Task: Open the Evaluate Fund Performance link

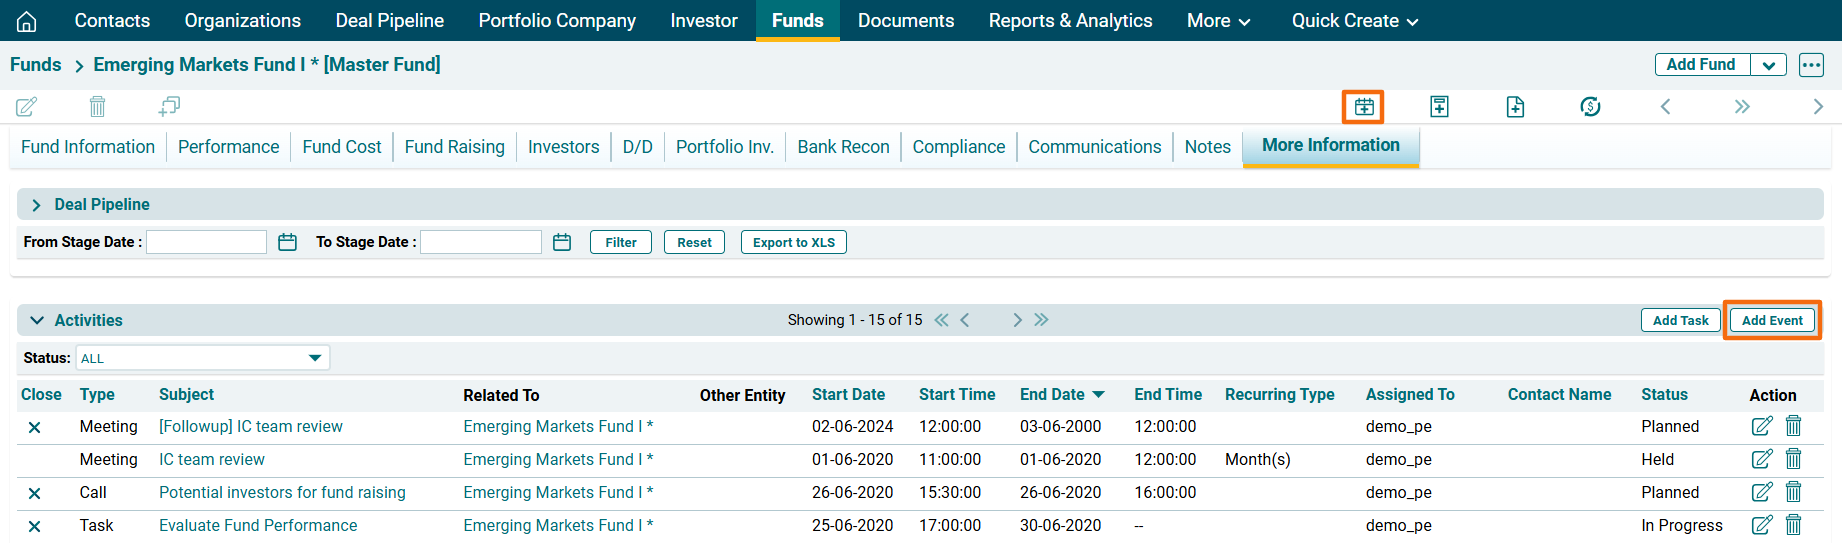Action: (258, 525)
